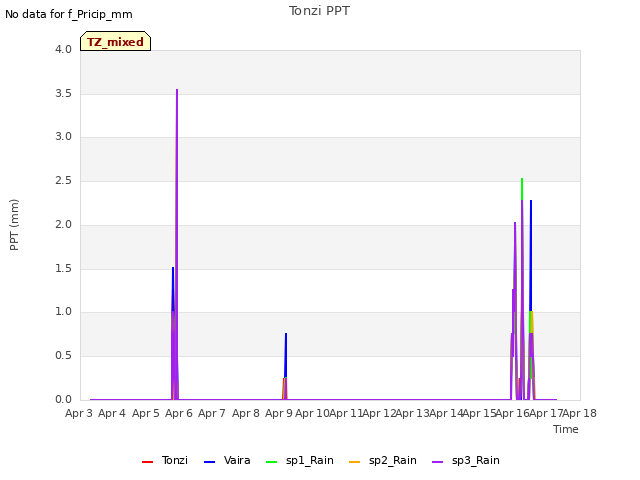Click the 0.0 y-axis tick label

[x=63, y=399]
